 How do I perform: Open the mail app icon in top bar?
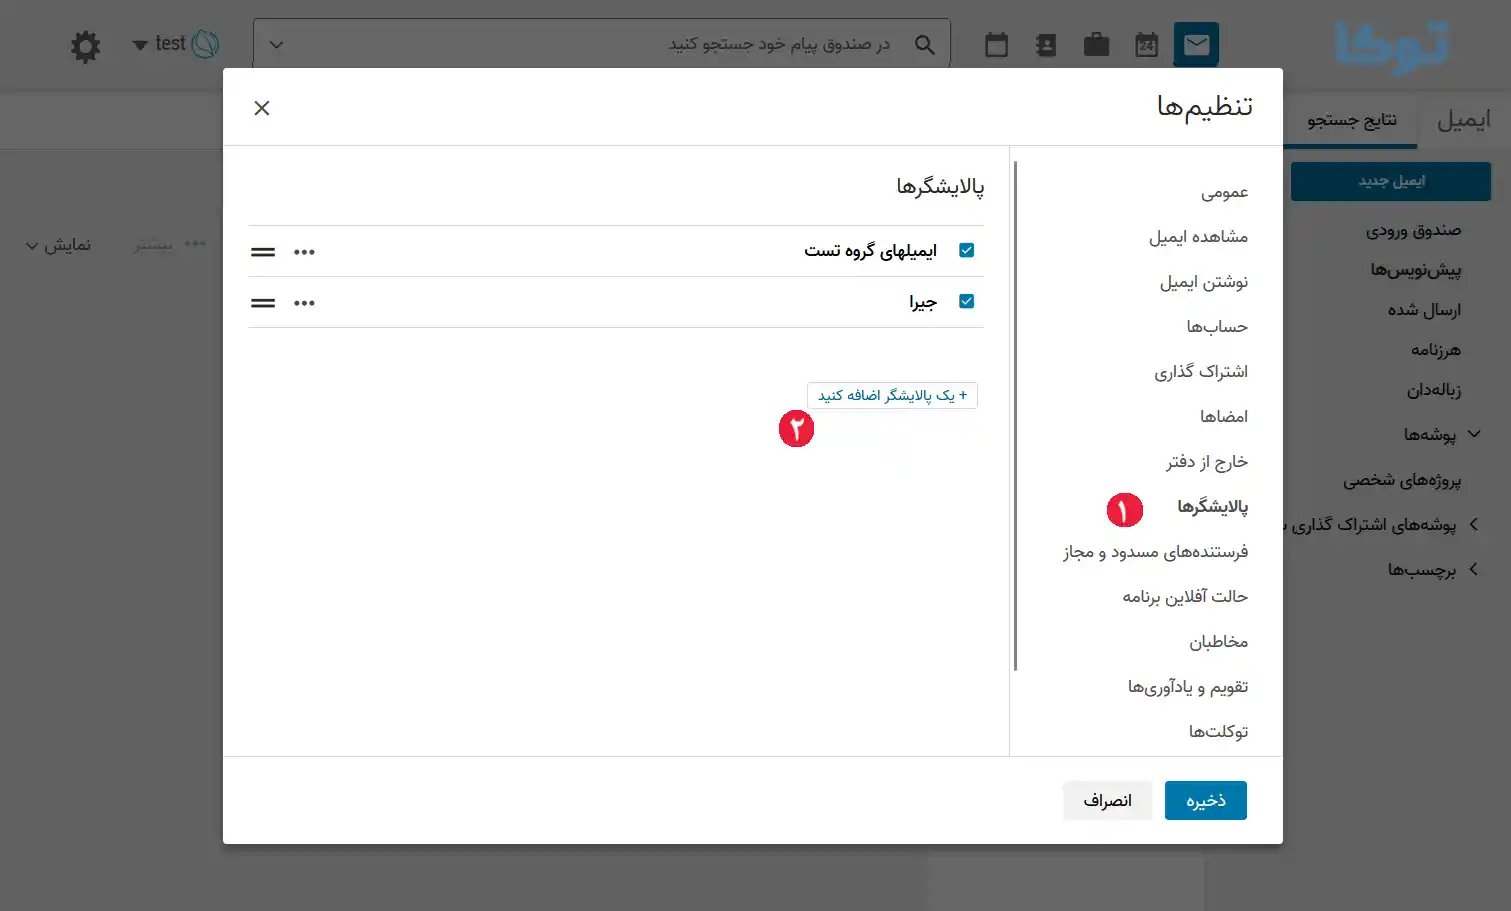(1196, 45)
